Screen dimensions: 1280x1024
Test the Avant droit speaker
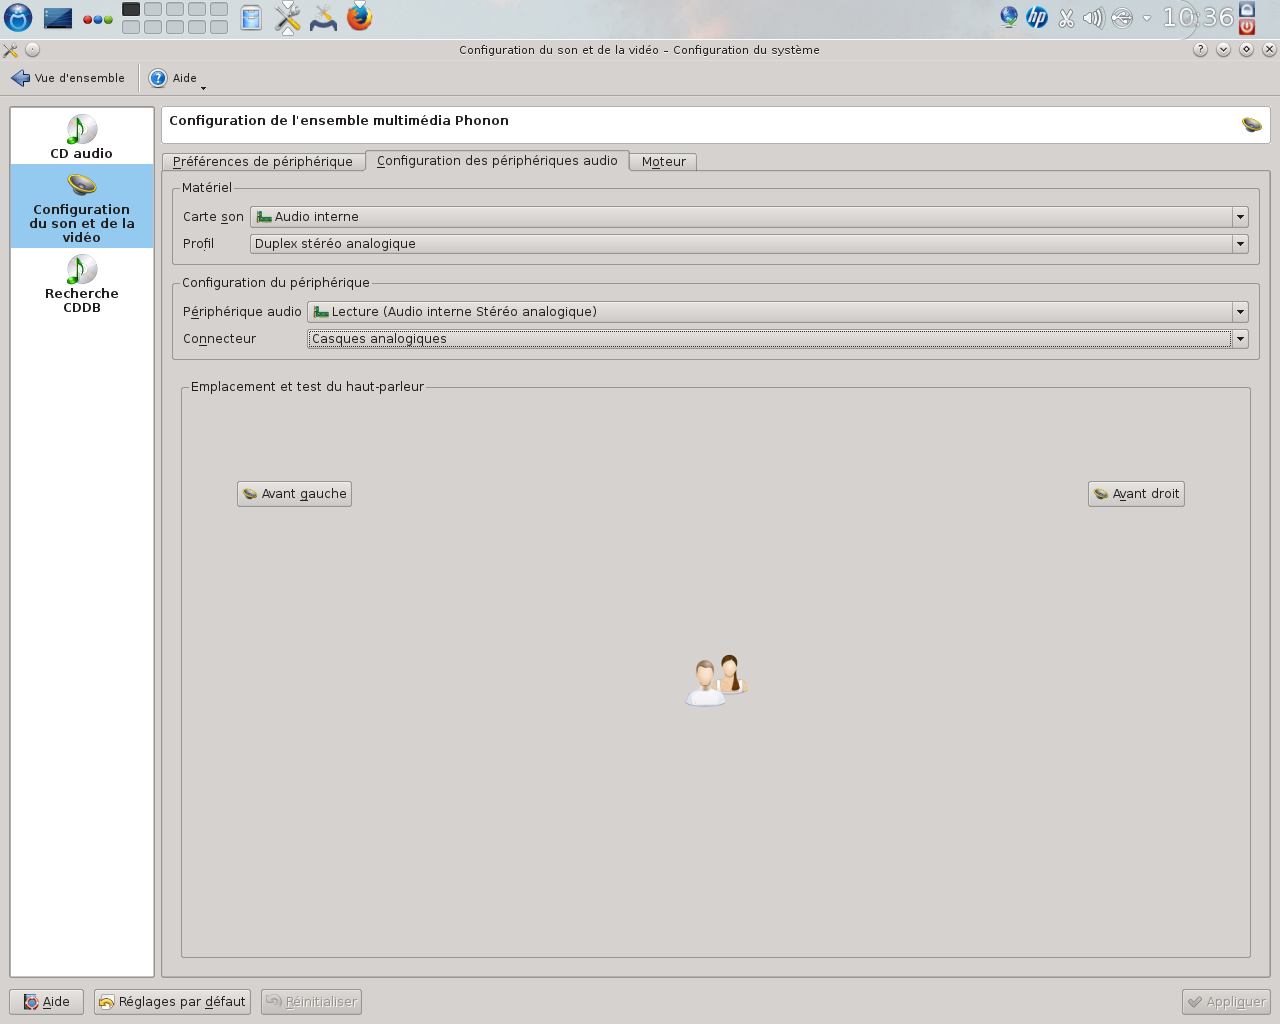coord(1136,494)
